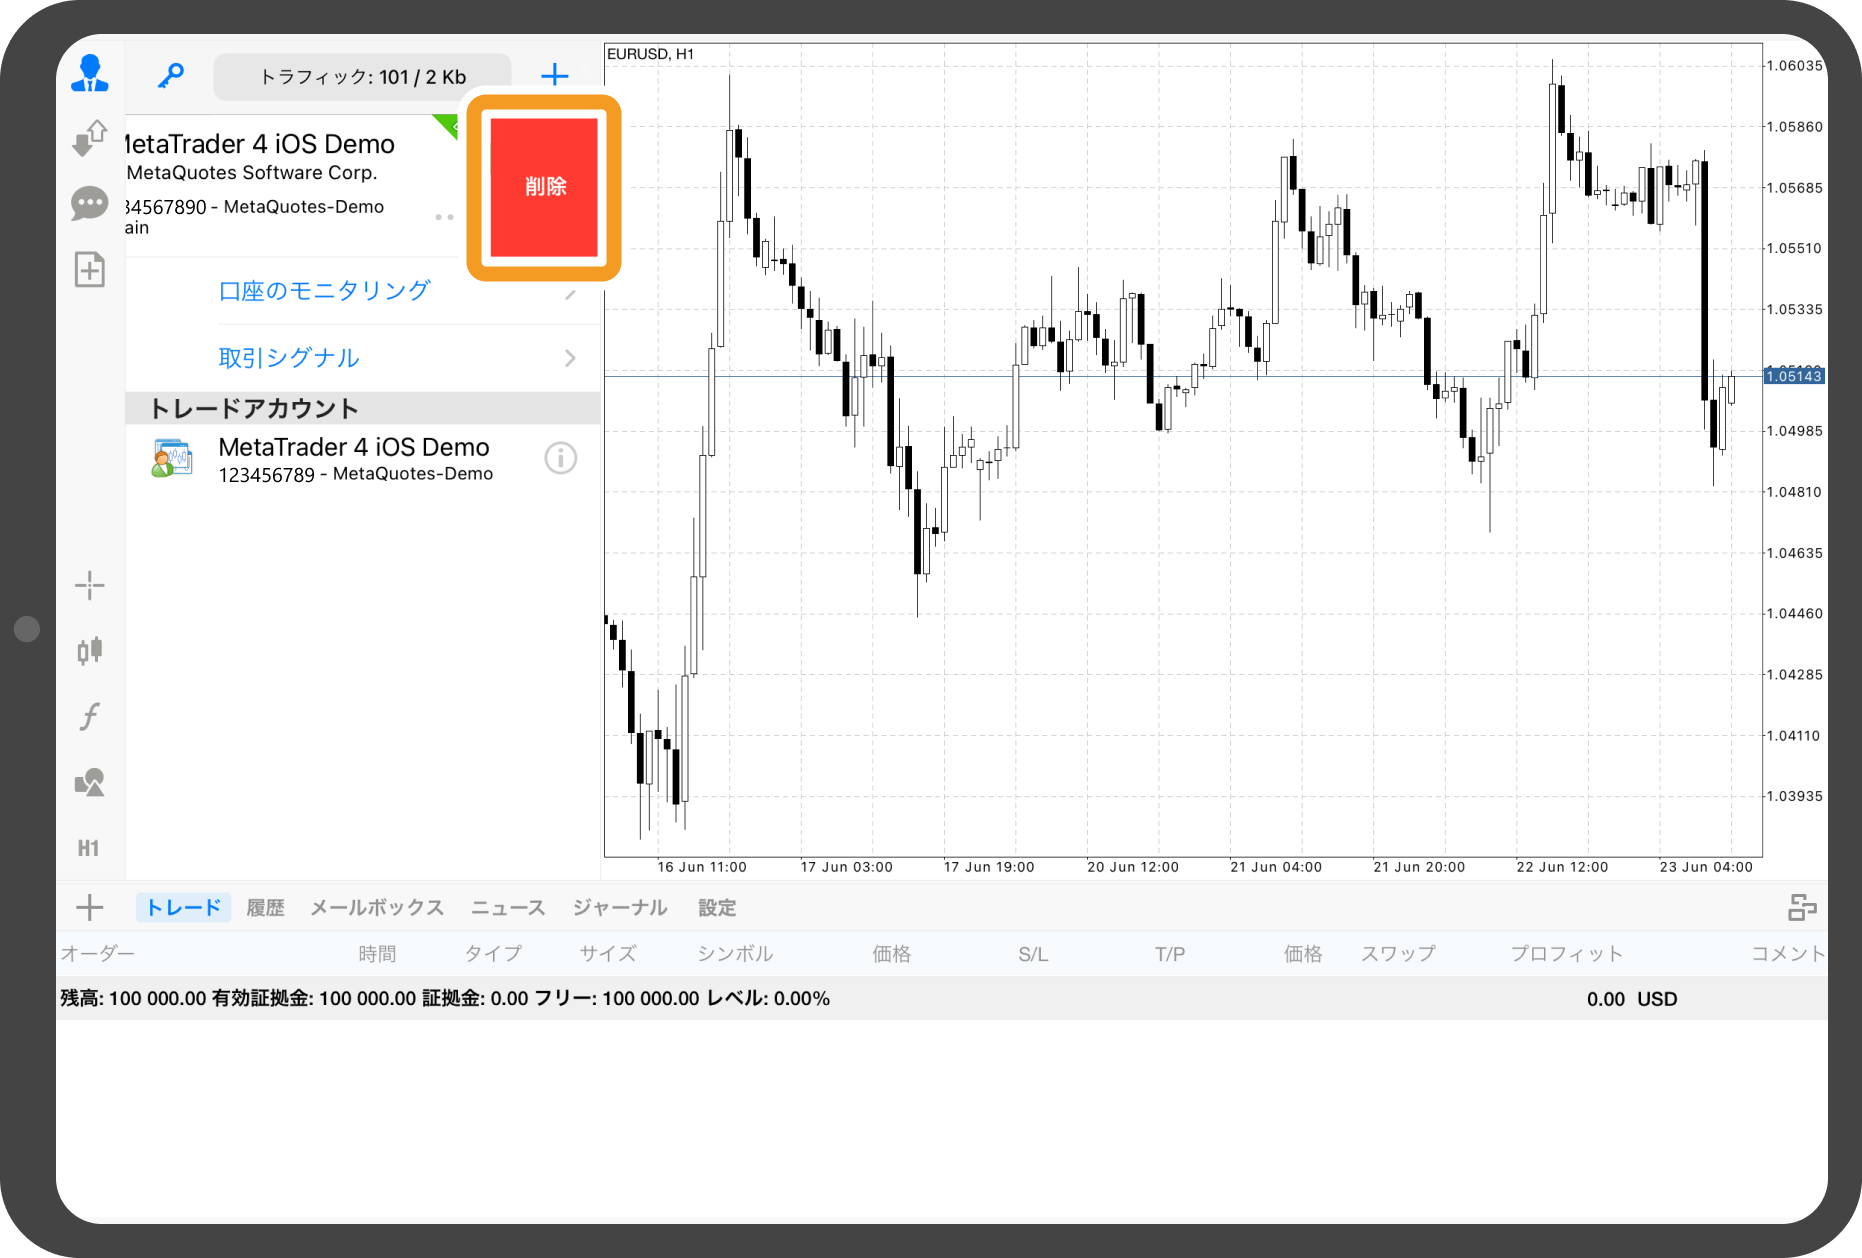Click the オーダー column header
1862x1258 pixels.
point(97,954)
